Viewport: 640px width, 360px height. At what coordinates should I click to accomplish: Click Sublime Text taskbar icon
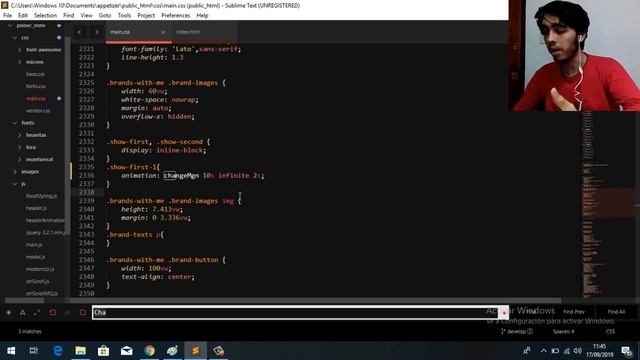pos(196,351)
